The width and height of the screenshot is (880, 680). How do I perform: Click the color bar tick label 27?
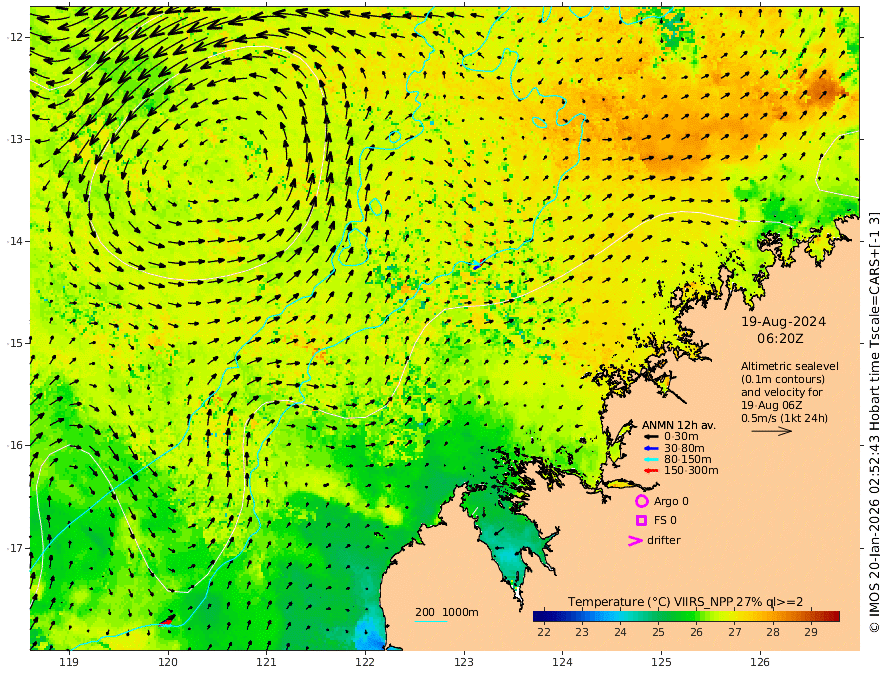[735, 632]
